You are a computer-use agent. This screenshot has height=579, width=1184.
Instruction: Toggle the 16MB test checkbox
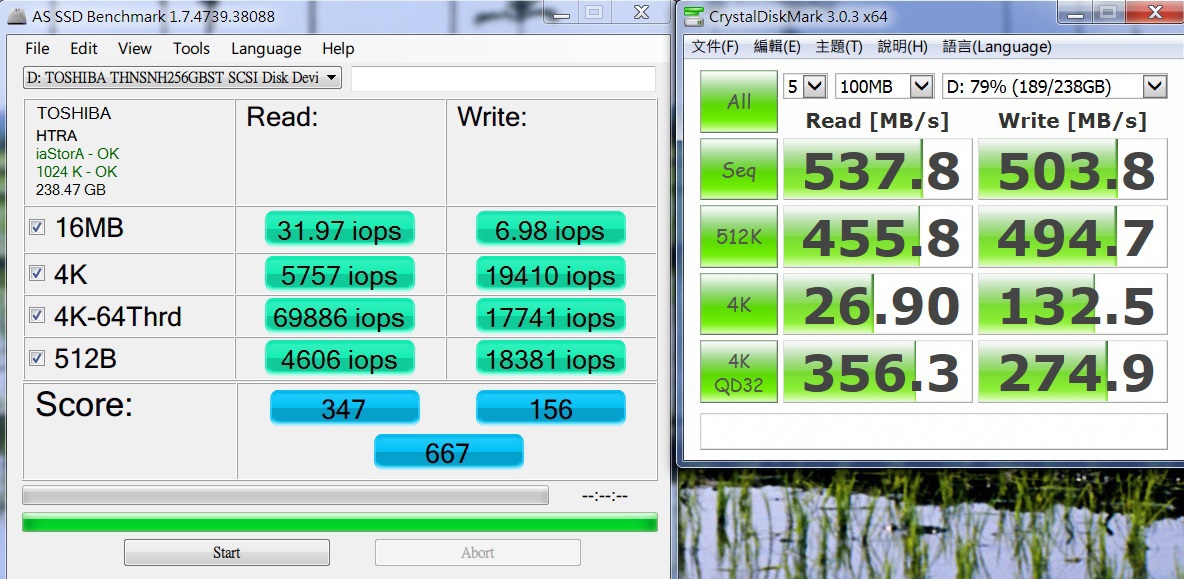tap(36, 227)
